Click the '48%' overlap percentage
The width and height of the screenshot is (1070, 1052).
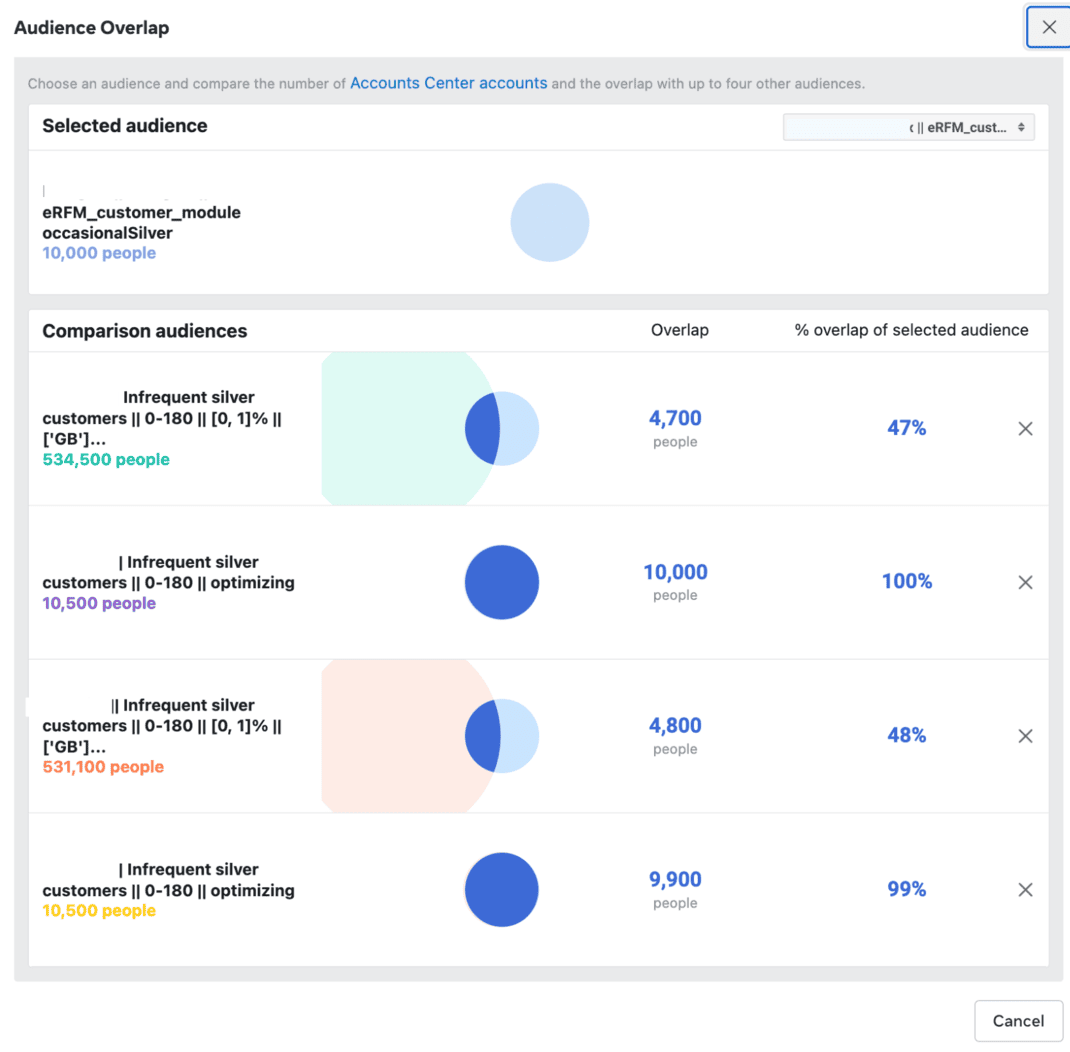pos(906,735)
